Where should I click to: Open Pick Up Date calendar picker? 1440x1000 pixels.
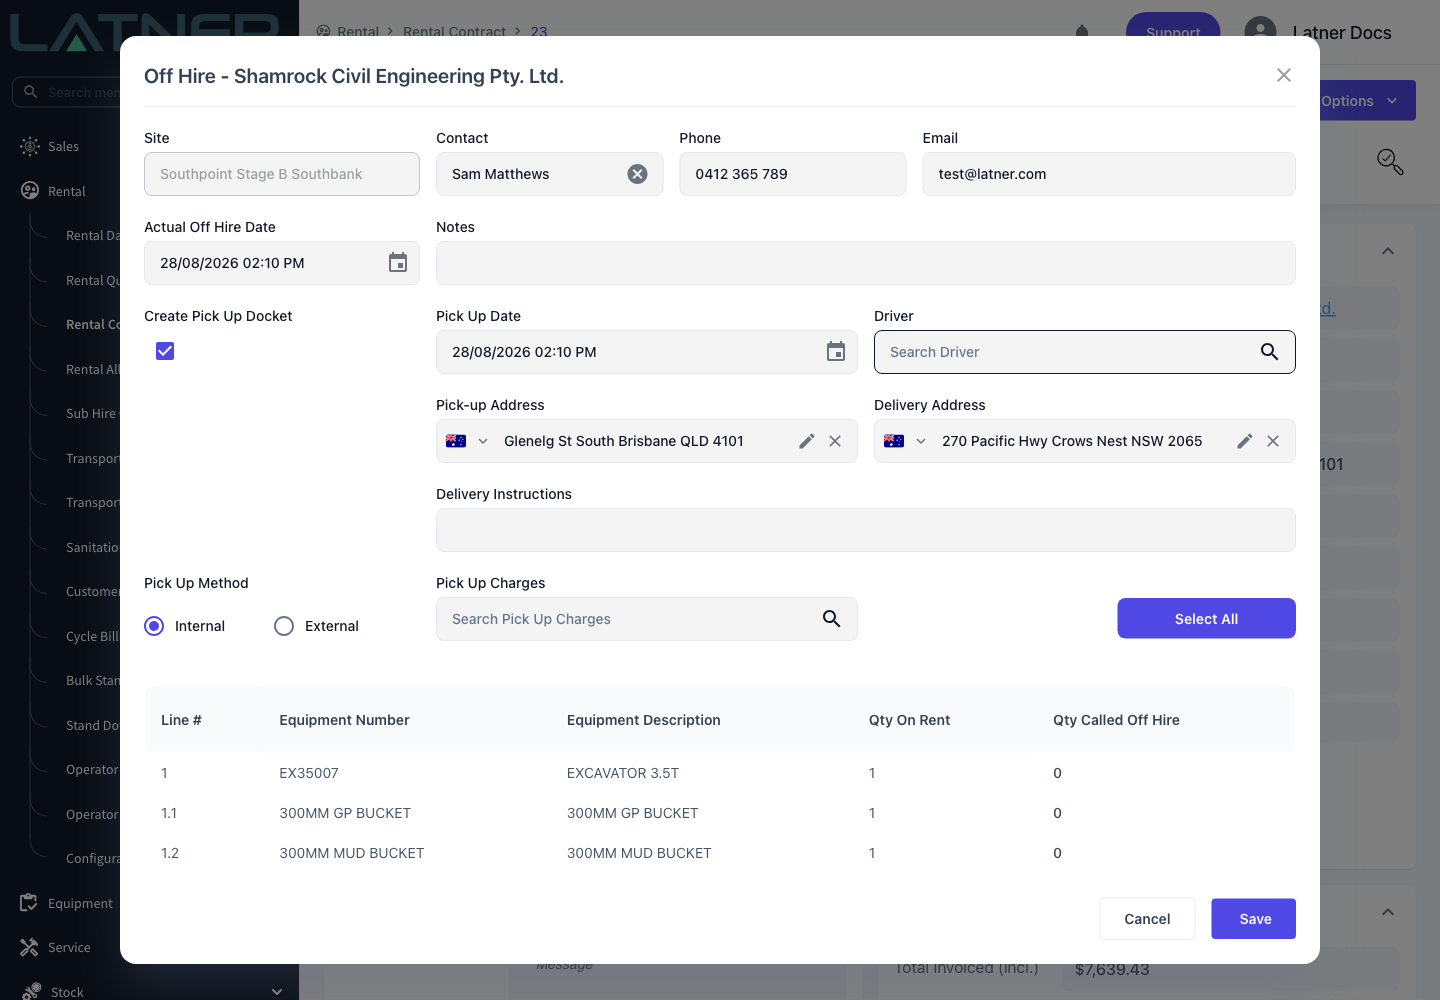(836, 352)
